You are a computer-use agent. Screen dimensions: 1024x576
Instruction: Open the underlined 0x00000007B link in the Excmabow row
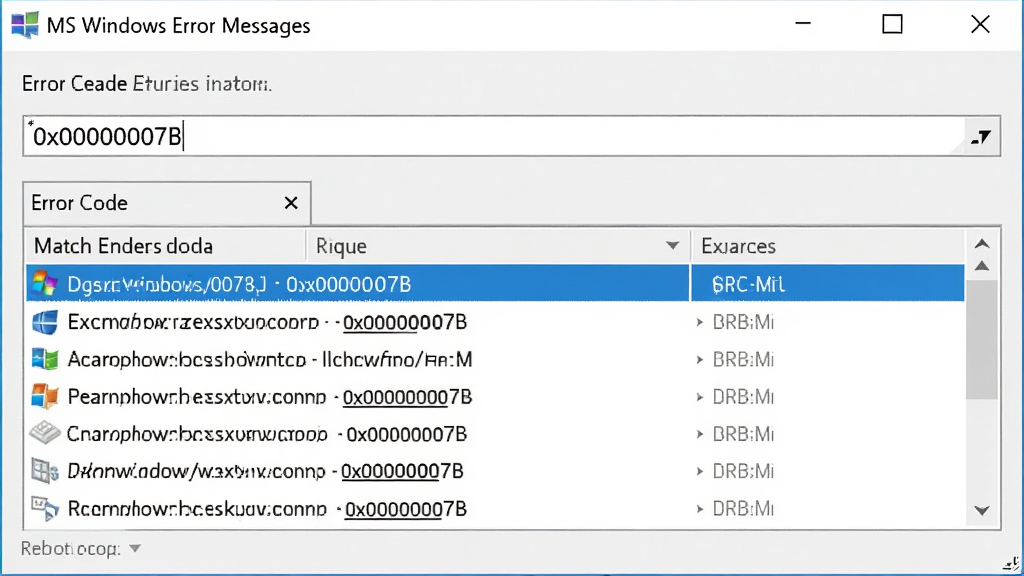(x=405, y=323)
